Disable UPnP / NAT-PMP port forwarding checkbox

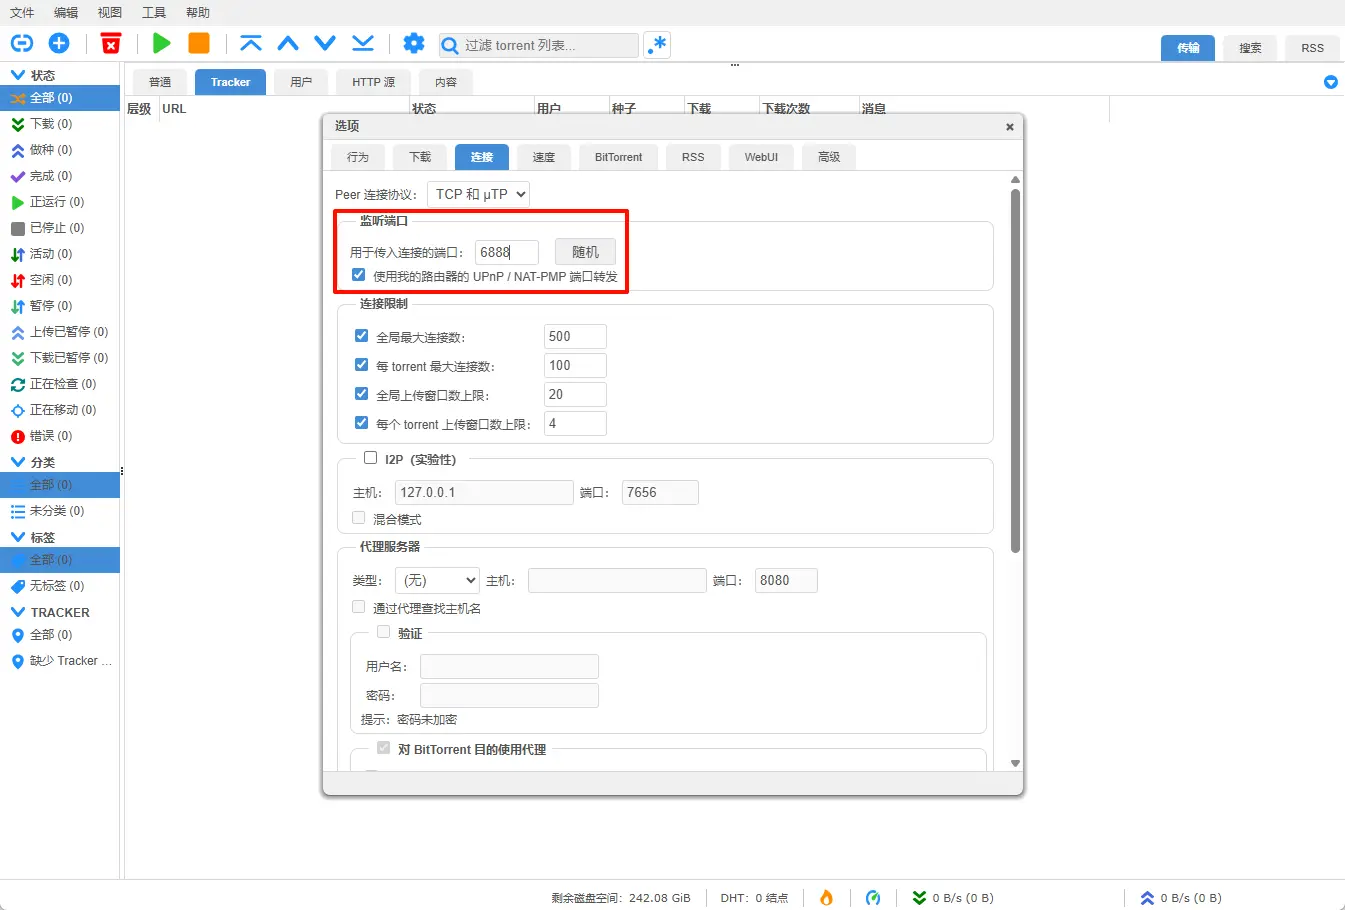pyautogui.click(x=359, y=275)
